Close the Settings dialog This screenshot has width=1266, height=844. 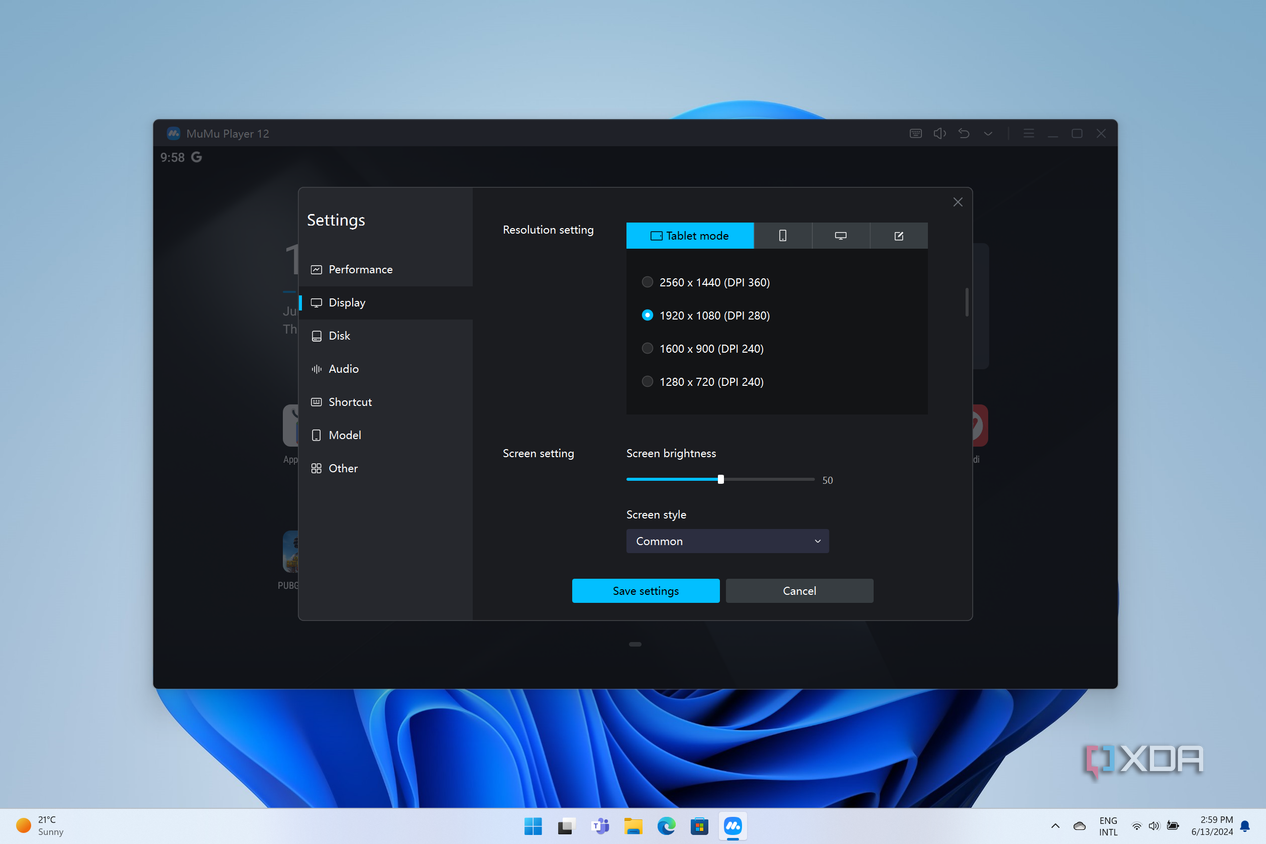(x=958, y=202)
